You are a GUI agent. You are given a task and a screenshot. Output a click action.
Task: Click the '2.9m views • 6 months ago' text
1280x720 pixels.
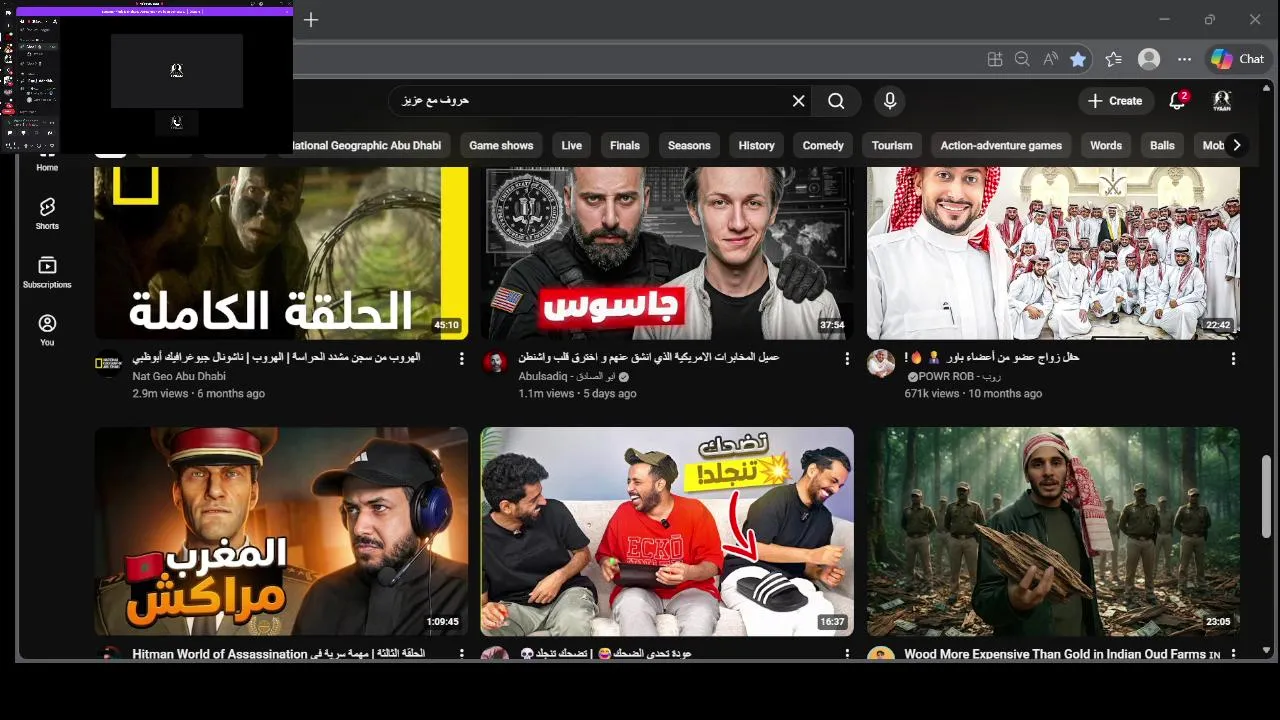click(198, 394)
